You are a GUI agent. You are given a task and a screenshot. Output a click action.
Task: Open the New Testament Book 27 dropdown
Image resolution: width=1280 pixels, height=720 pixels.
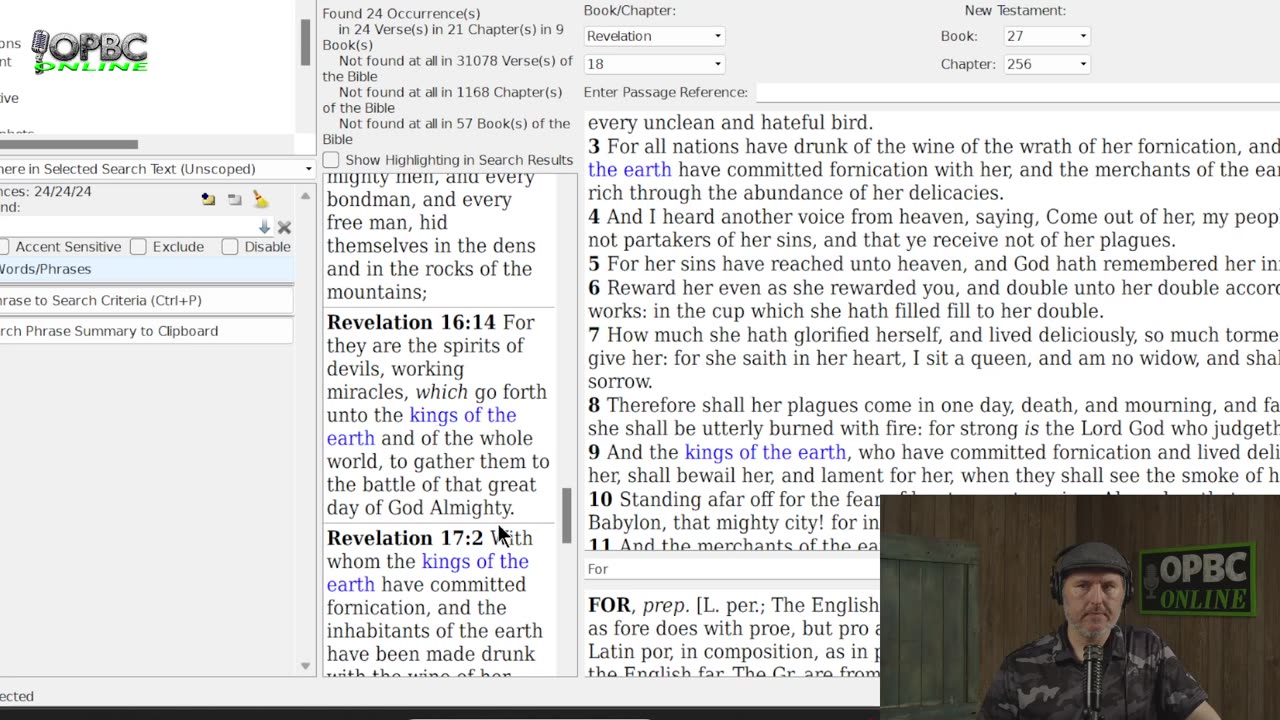(1046, 36)
